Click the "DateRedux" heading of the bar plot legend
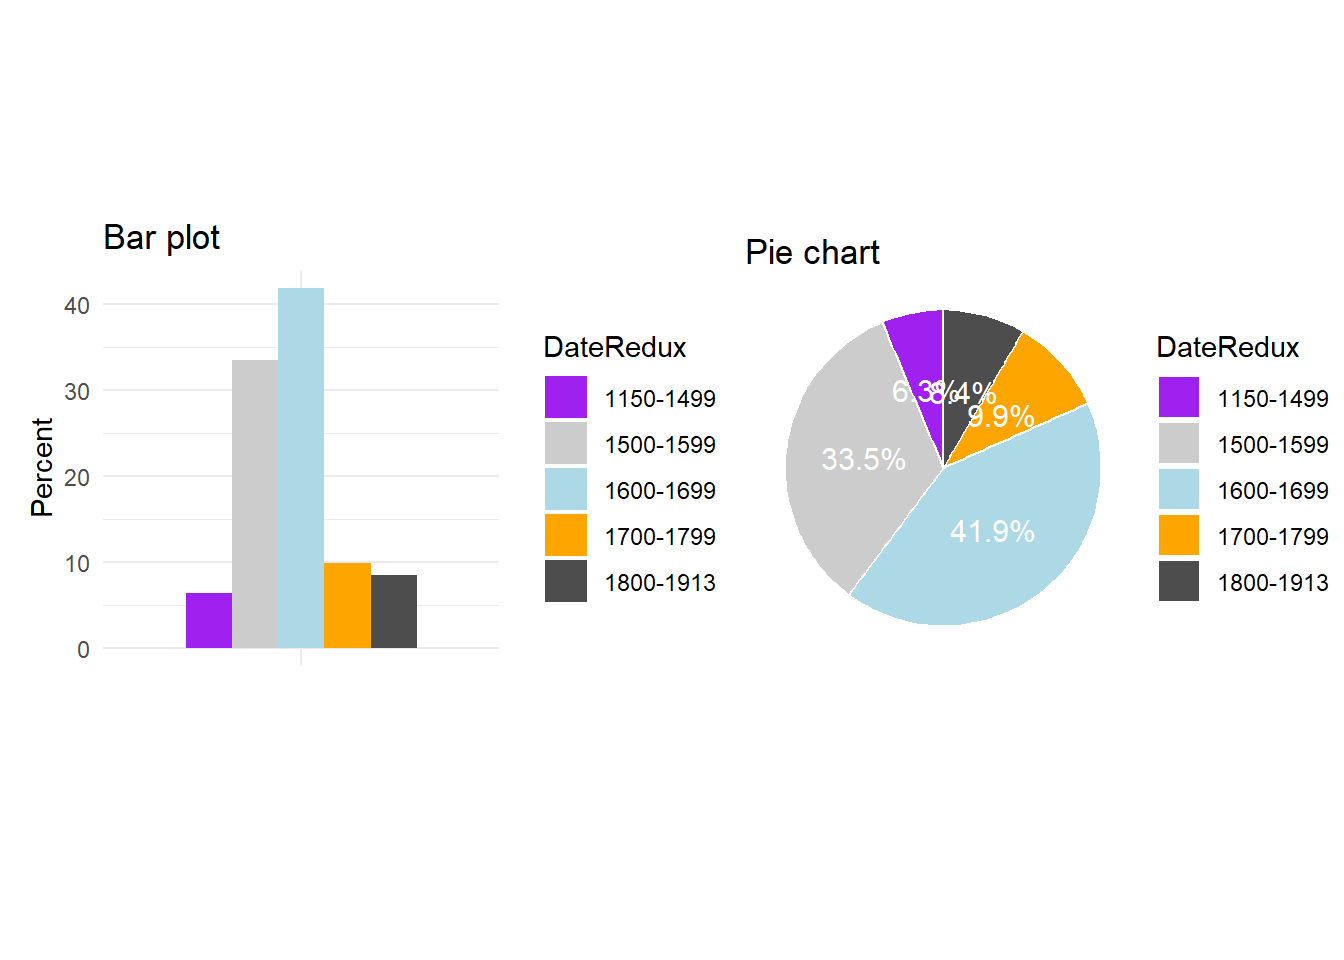Image resolution: width=1344 pixels, height=960 pixels. [x=614, y=348]
